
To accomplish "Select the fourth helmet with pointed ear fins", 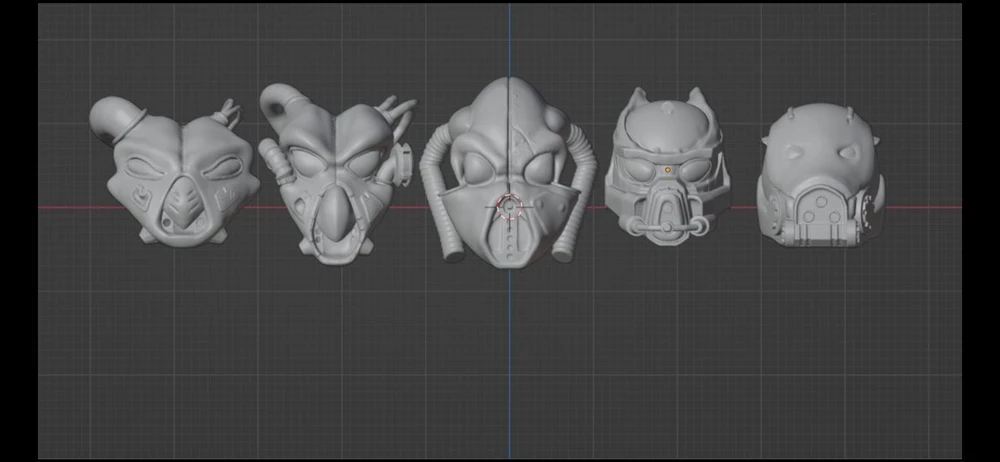I will pos(668,168).
